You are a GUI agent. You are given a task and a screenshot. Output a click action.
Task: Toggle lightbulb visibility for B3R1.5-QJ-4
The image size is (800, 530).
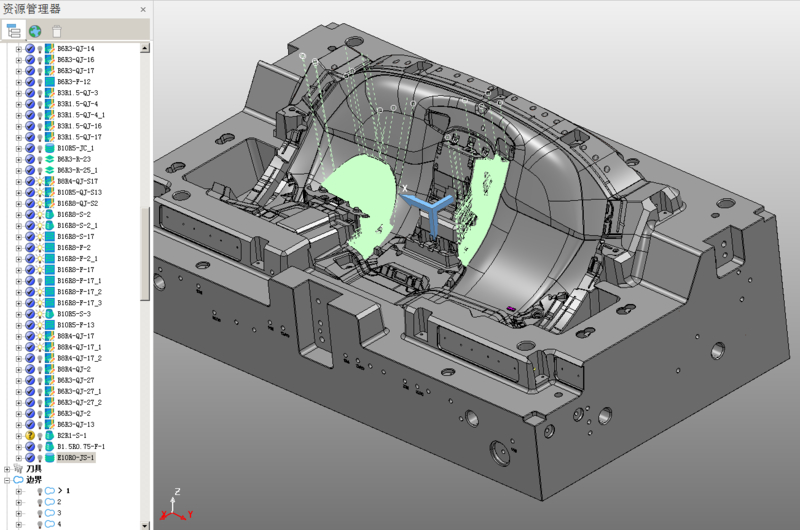point(40,104)
